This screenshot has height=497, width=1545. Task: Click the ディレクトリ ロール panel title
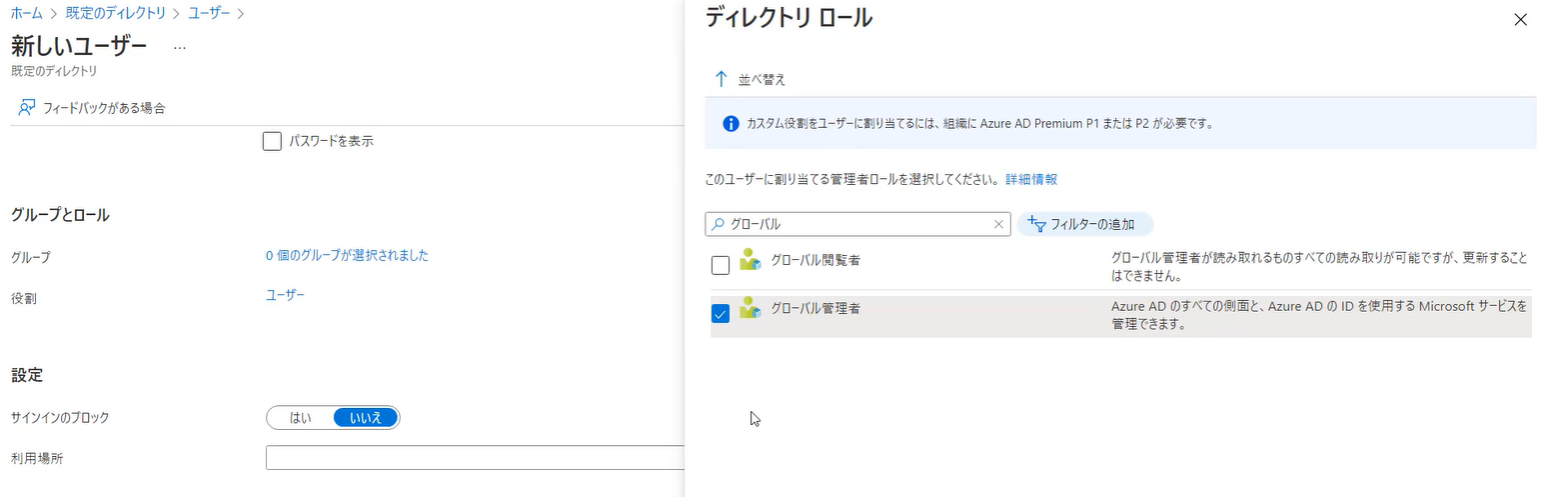point(789,17)
